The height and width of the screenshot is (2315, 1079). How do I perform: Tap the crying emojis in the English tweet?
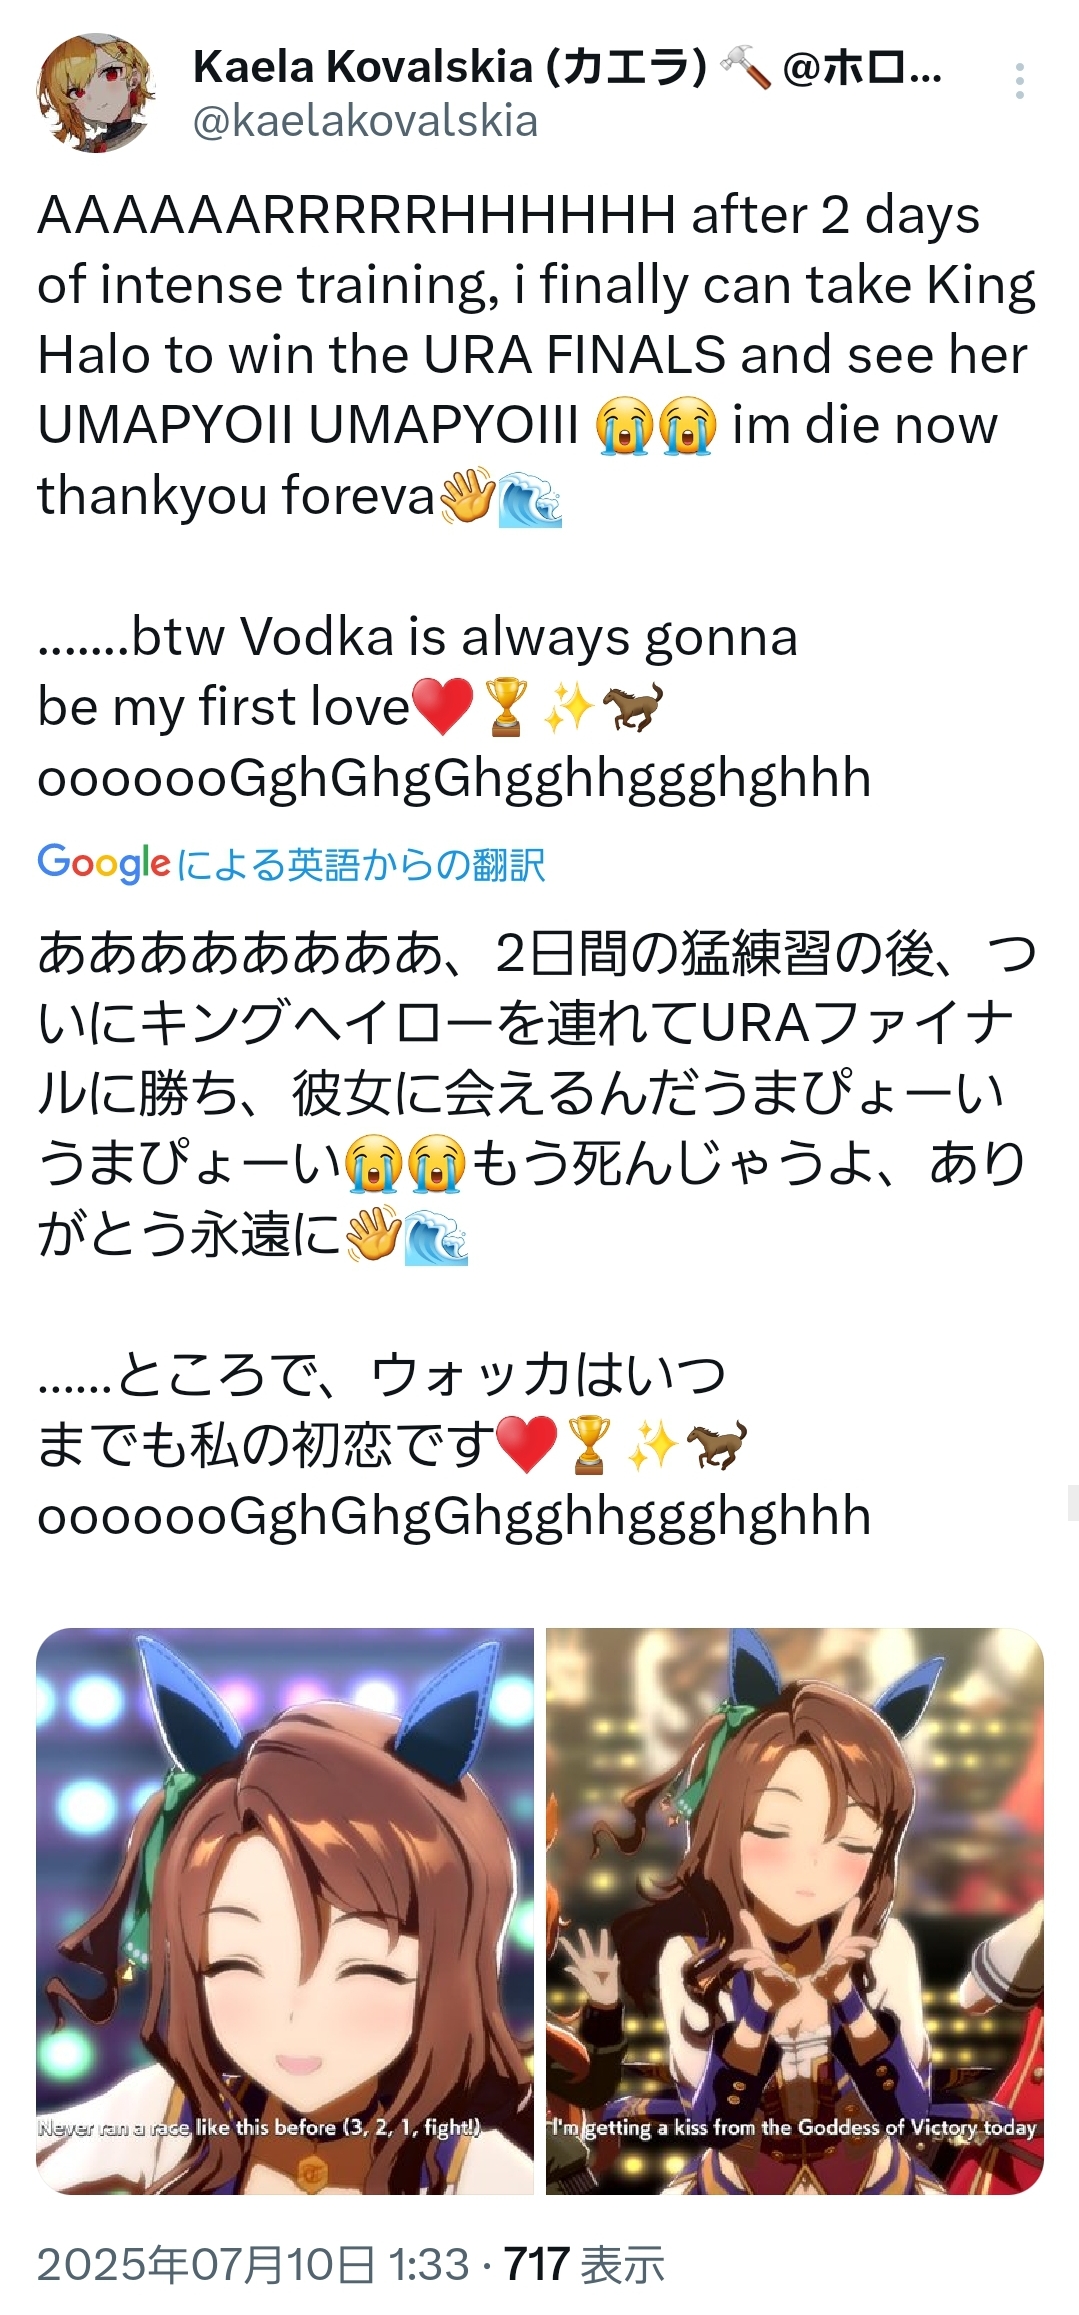656,426
